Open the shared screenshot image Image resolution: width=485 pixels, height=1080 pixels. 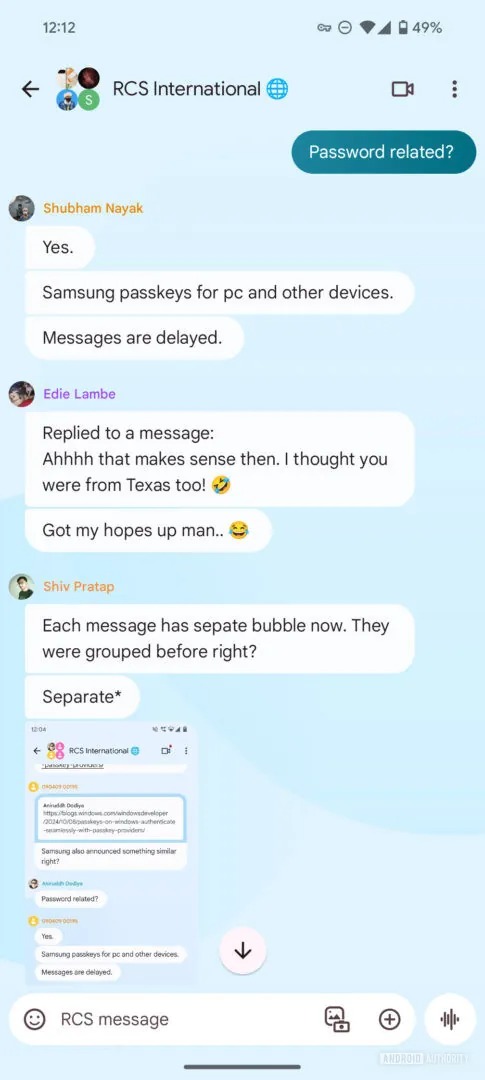(111, 853)
